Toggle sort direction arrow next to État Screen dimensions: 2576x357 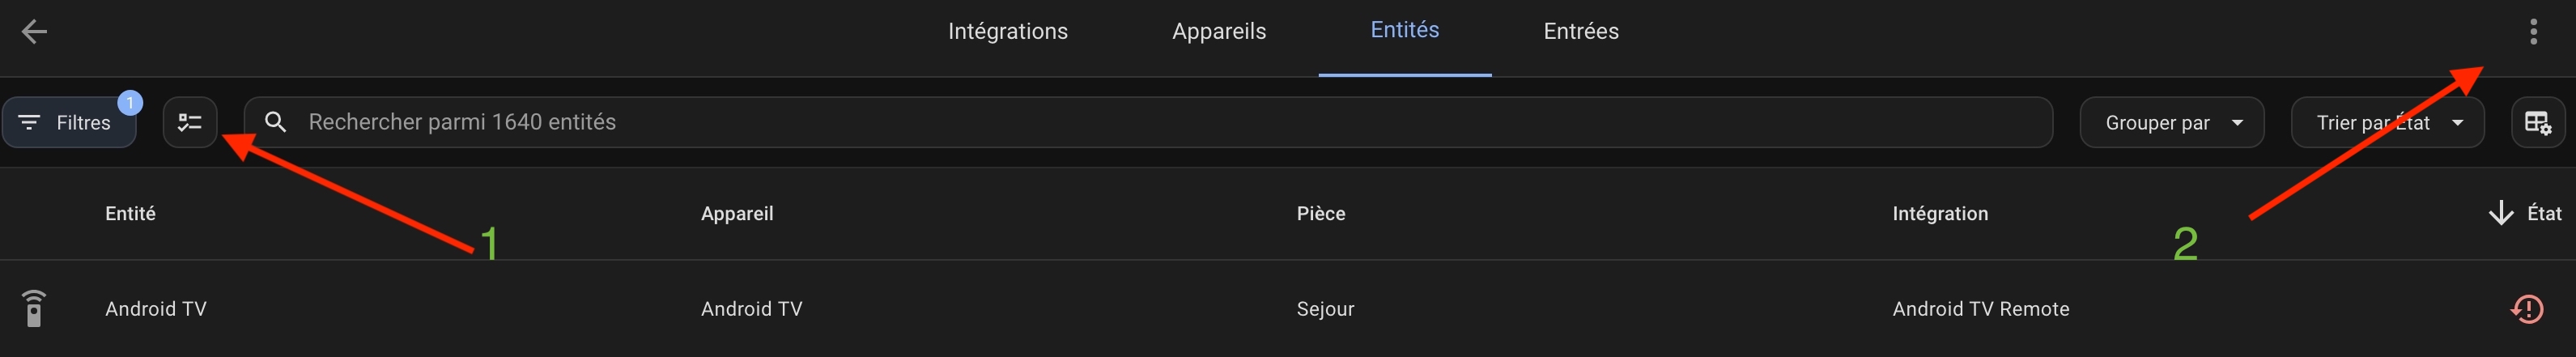(x=2500, y=213)
